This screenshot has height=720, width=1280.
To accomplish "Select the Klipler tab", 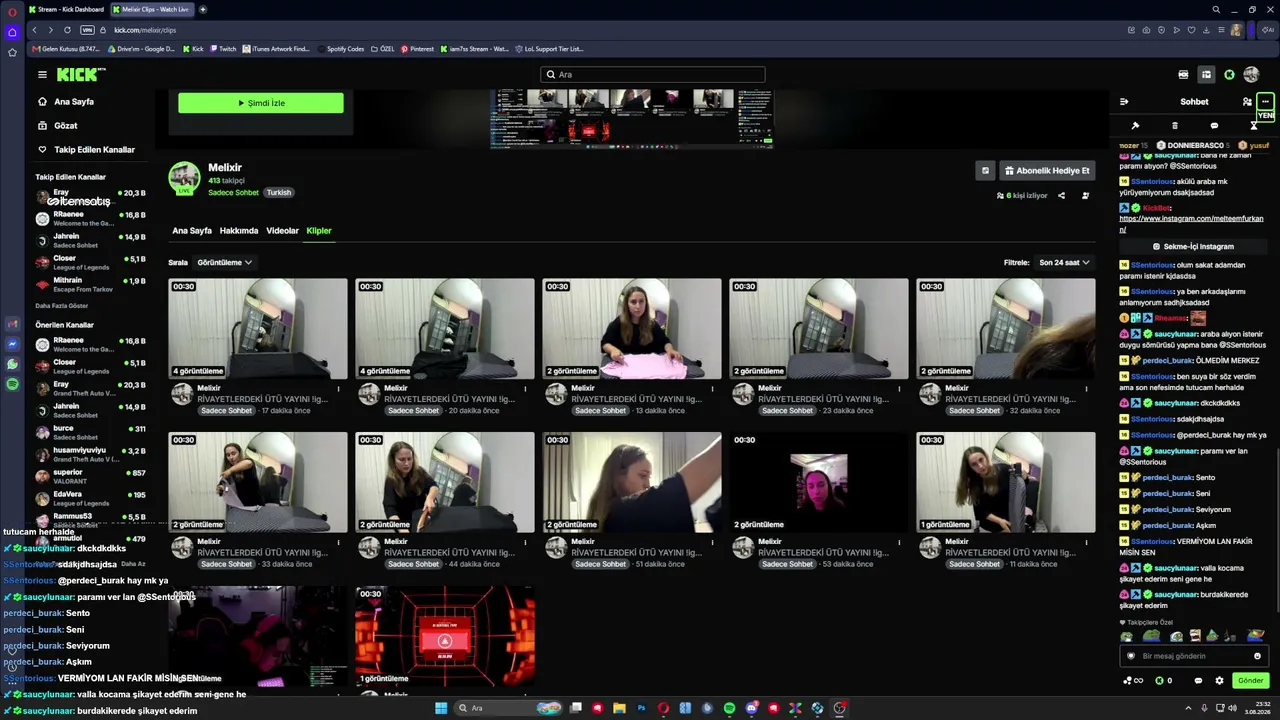I will (x=319, y=231).
